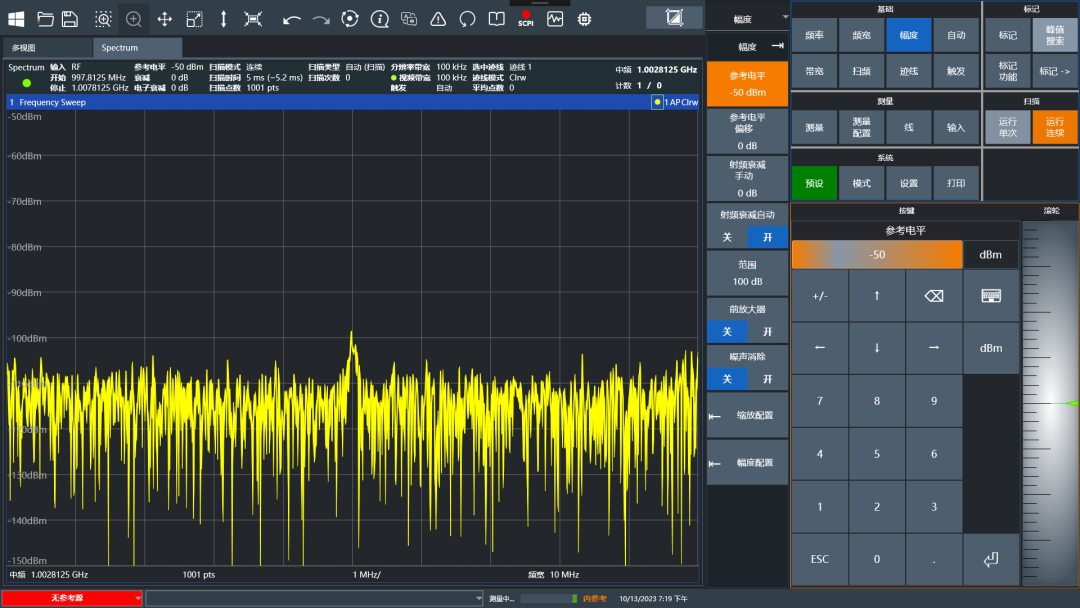Screen dimensions: 1080x608
Task: Click the 1 Frequency Sweep title bar
Action: pyautogui.click(x=353, y=102)
